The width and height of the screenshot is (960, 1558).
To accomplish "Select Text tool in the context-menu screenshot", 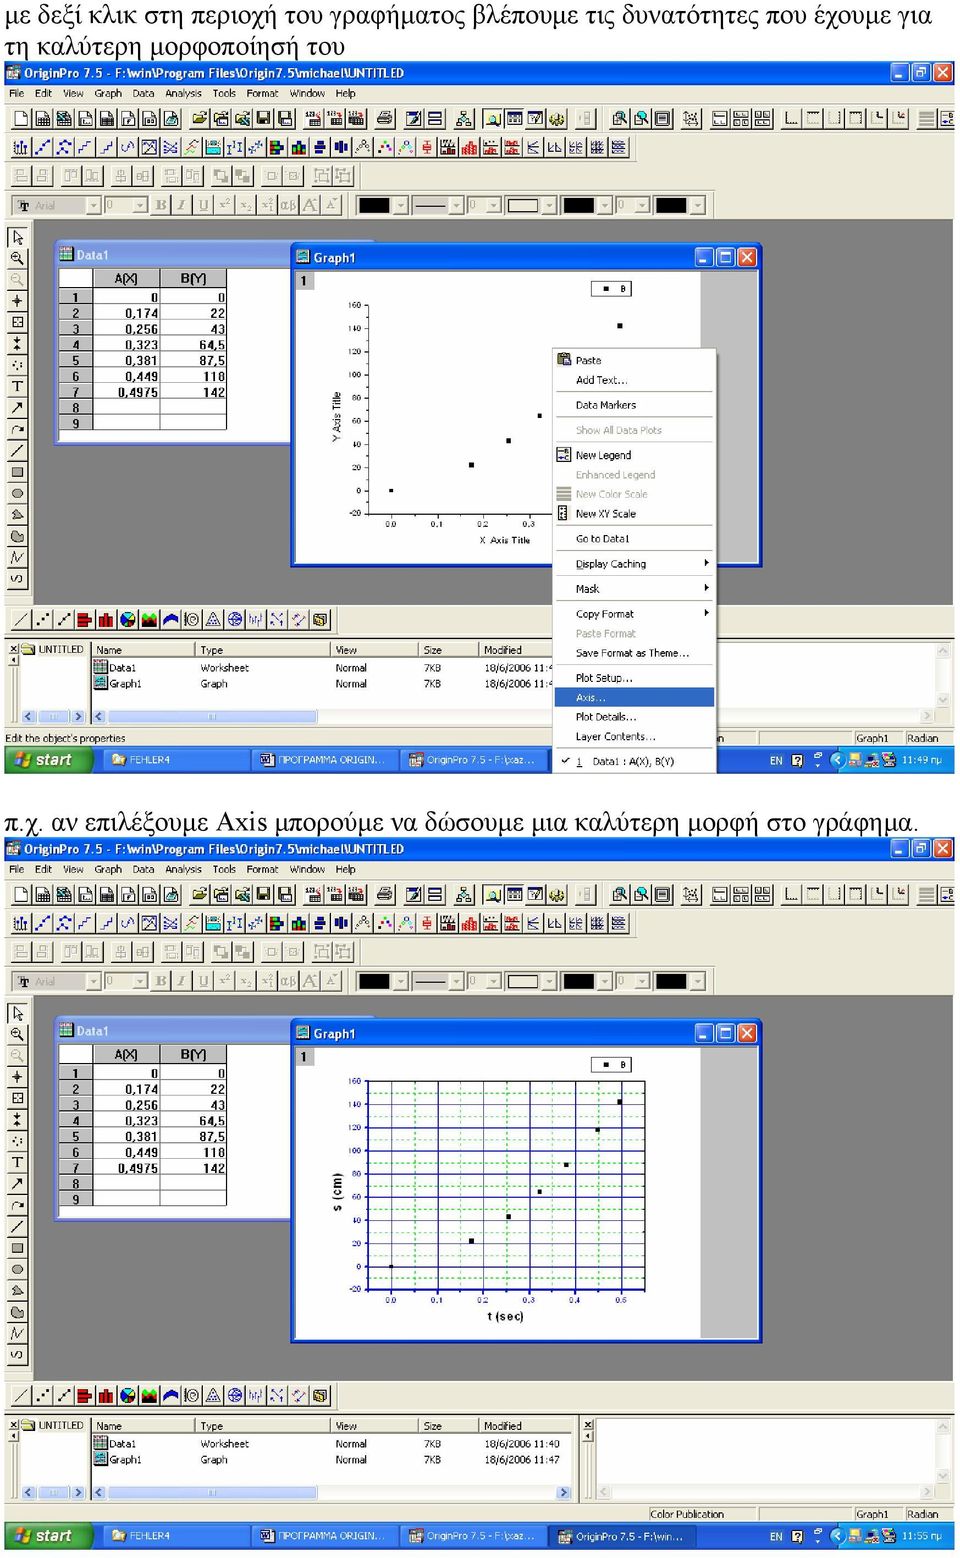I will click(17, 386).
